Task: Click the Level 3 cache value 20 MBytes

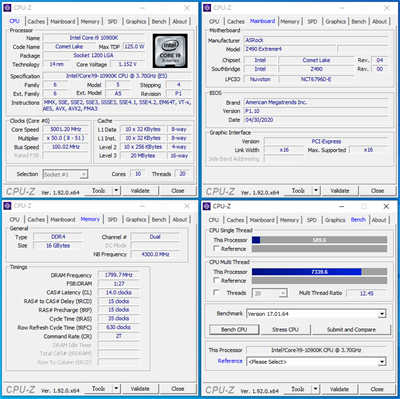Action: point(143,155)
